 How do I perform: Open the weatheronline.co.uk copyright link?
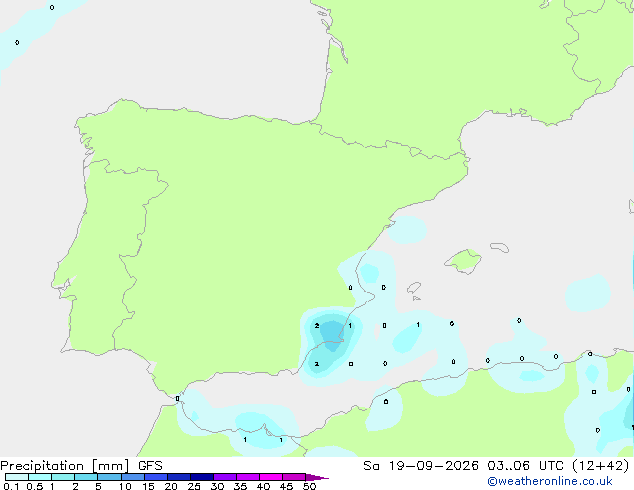(550, 481)
